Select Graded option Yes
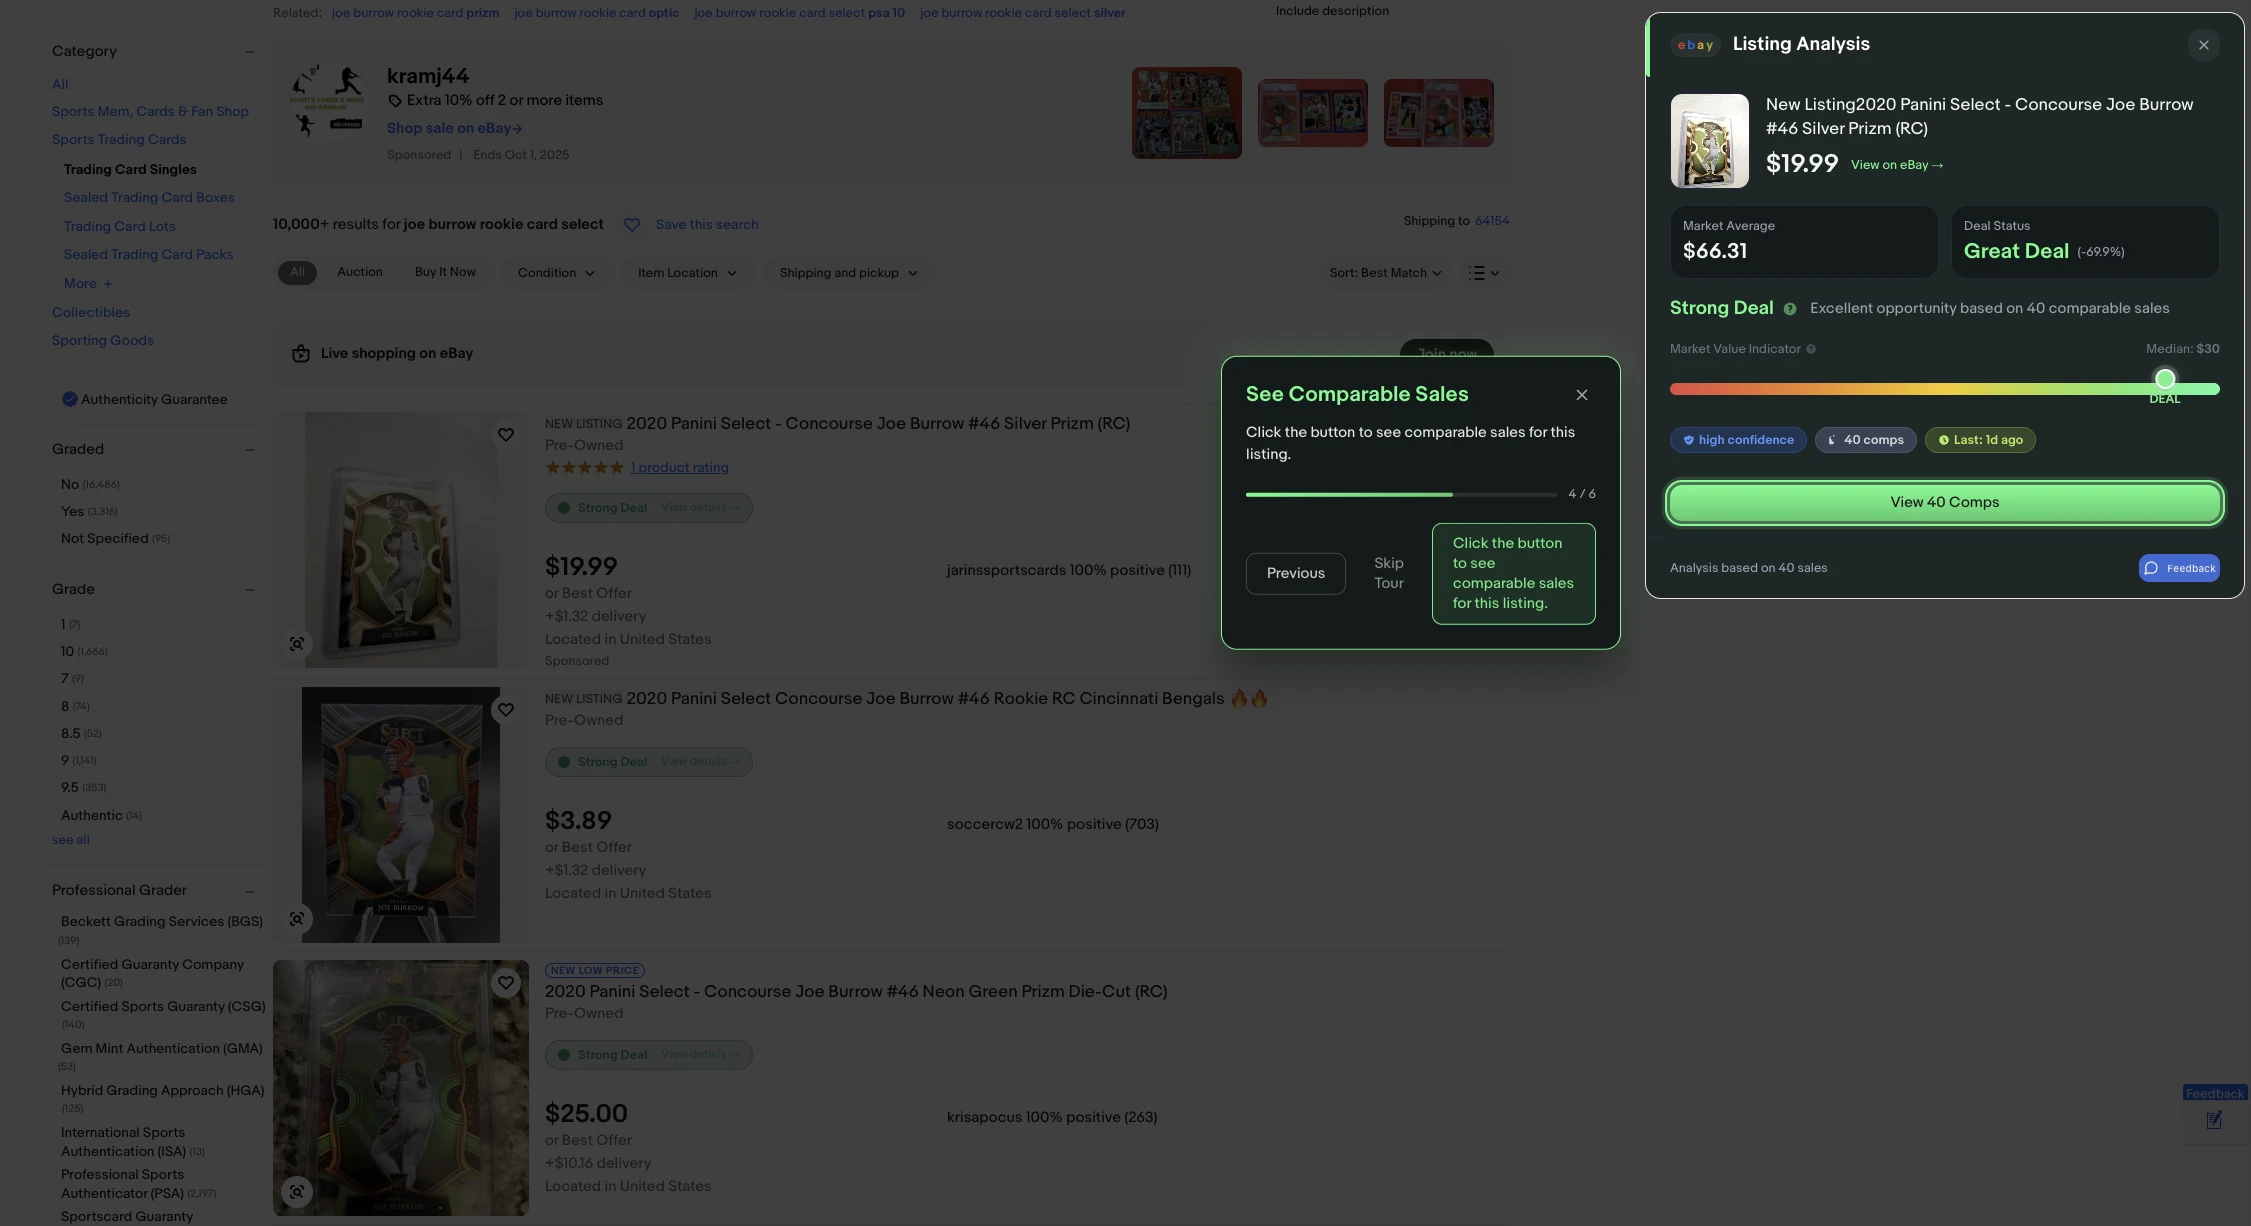 [x=72, y=511]
